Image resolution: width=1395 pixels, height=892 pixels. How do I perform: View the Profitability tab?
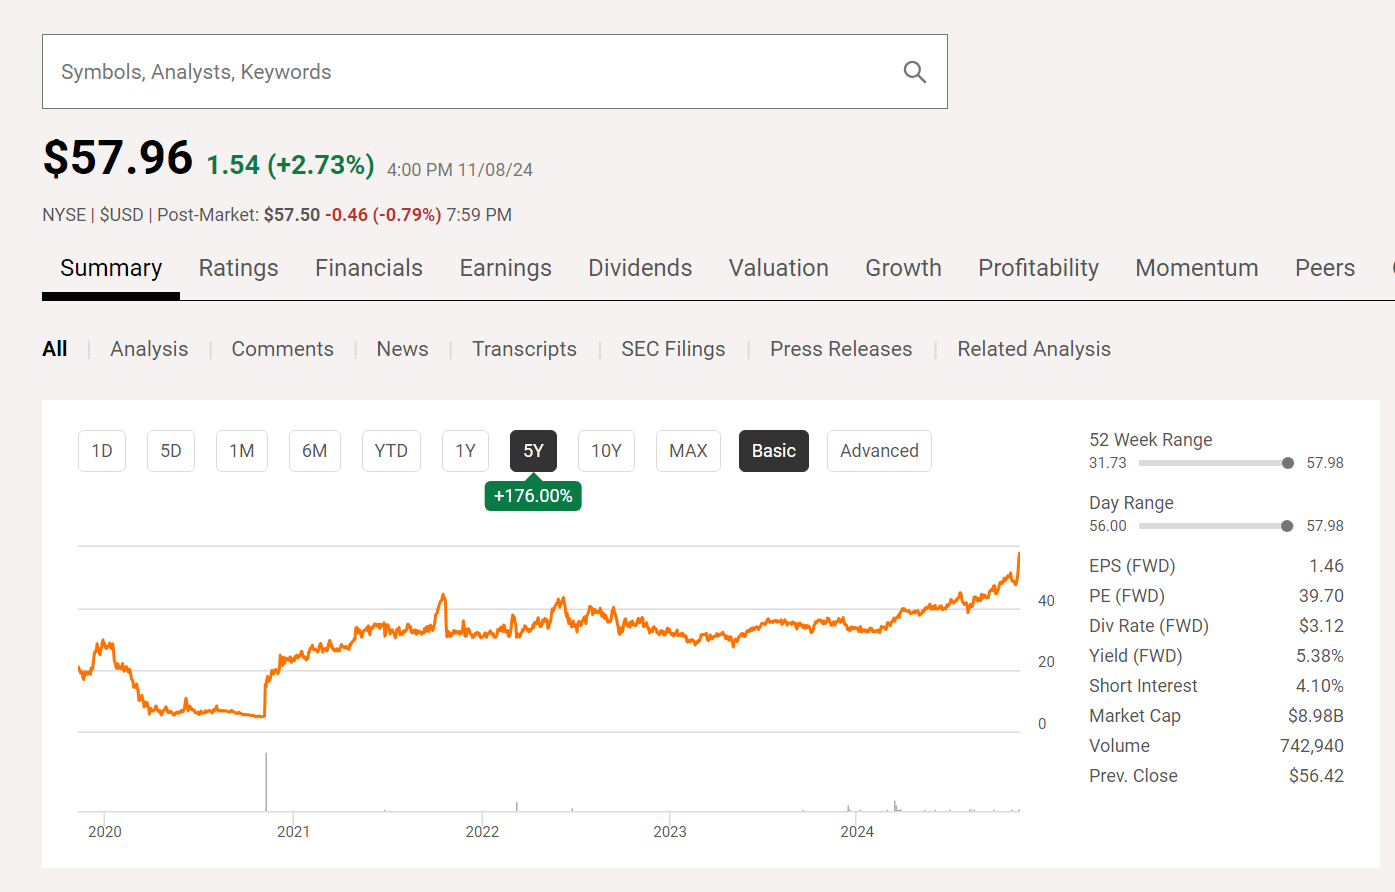click(1038, 268)
